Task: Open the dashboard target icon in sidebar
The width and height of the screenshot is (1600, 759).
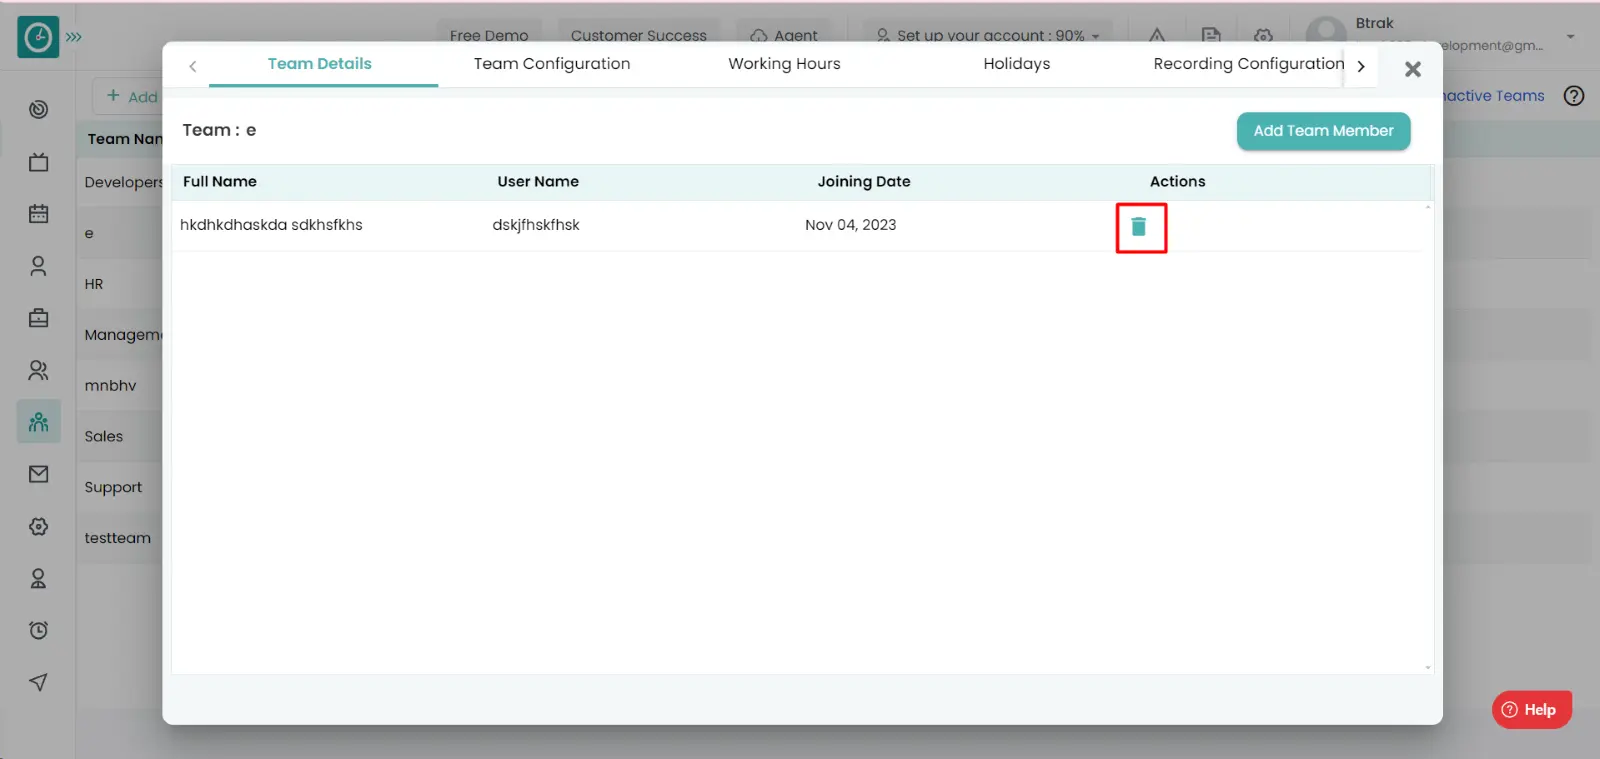Action: 39,109
